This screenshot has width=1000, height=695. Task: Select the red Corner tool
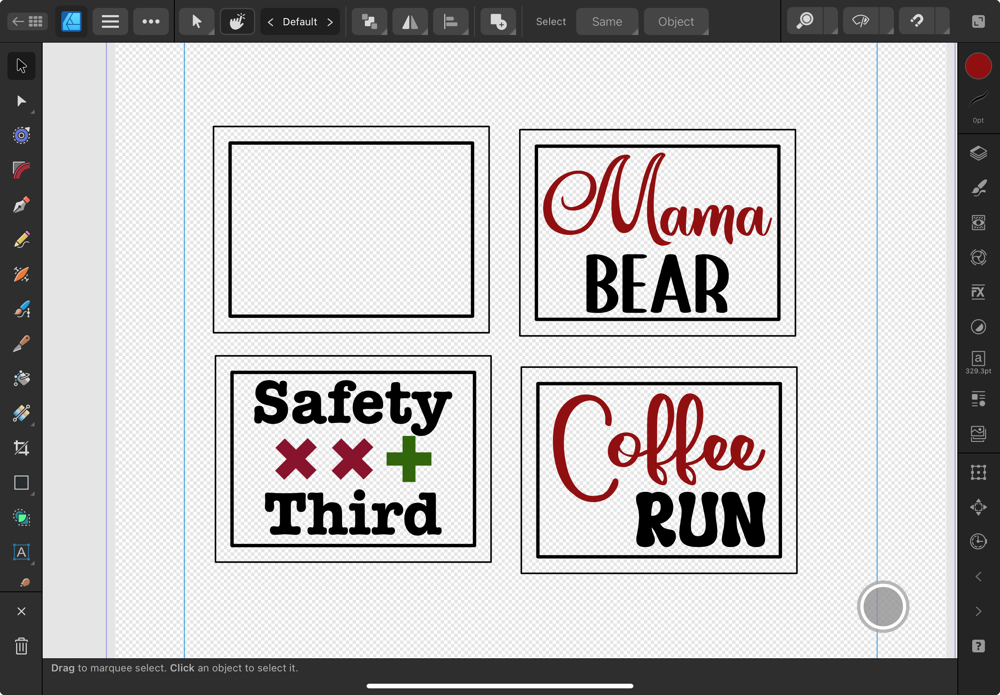tap(21, 170)
